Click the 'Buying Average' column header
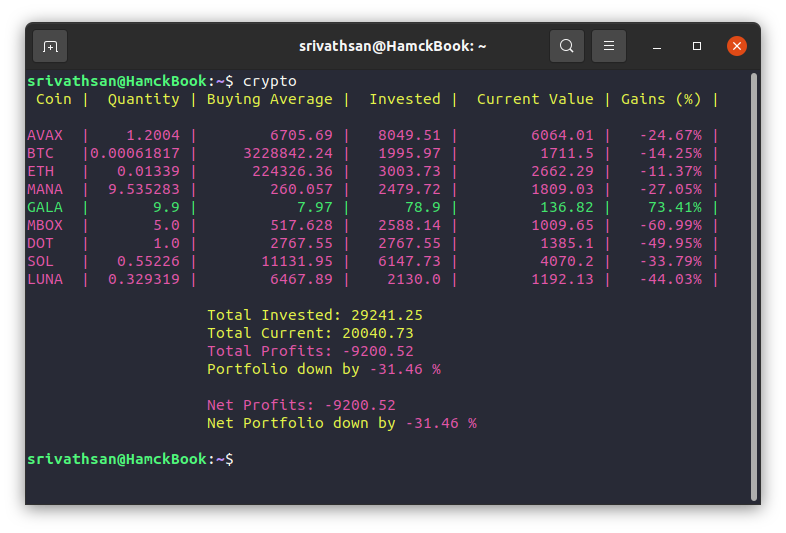The image size is (786, 533). [x=270, y=99]
